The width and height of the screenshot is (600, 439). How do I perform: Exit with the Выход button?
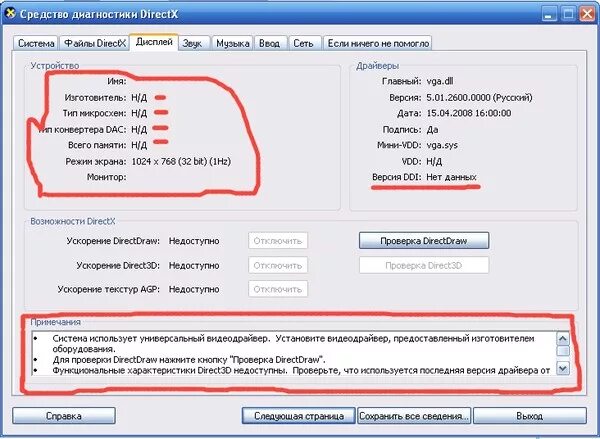[530, 416]
